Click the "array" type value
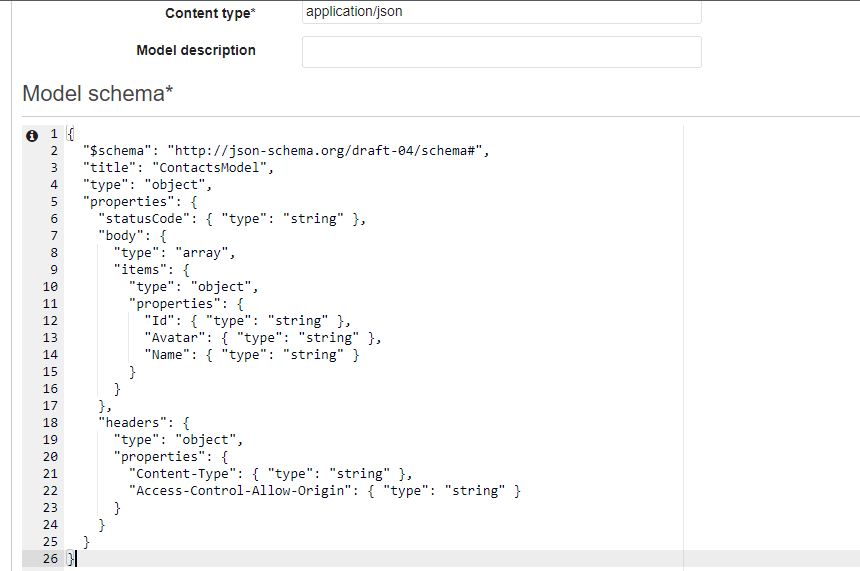The width and height of the screenshot is (860, 571). [x=201, y=253]
